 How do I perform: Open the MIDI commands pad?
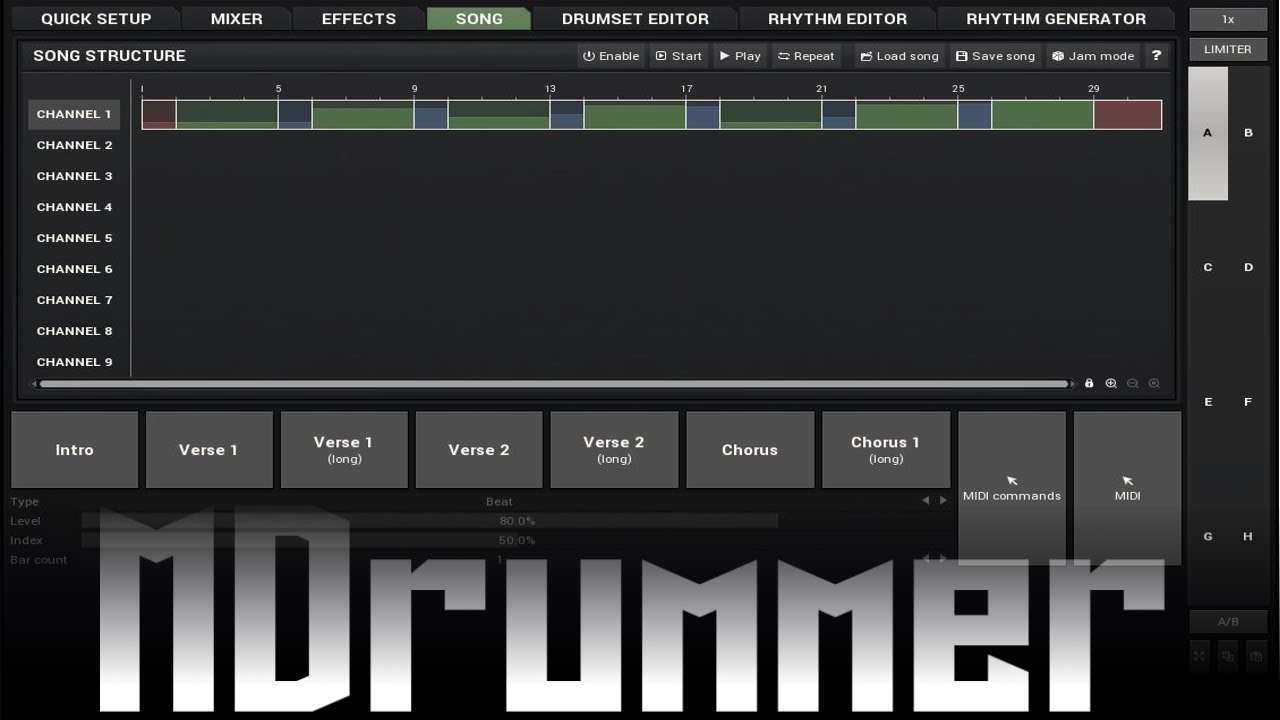[1012, 488]
